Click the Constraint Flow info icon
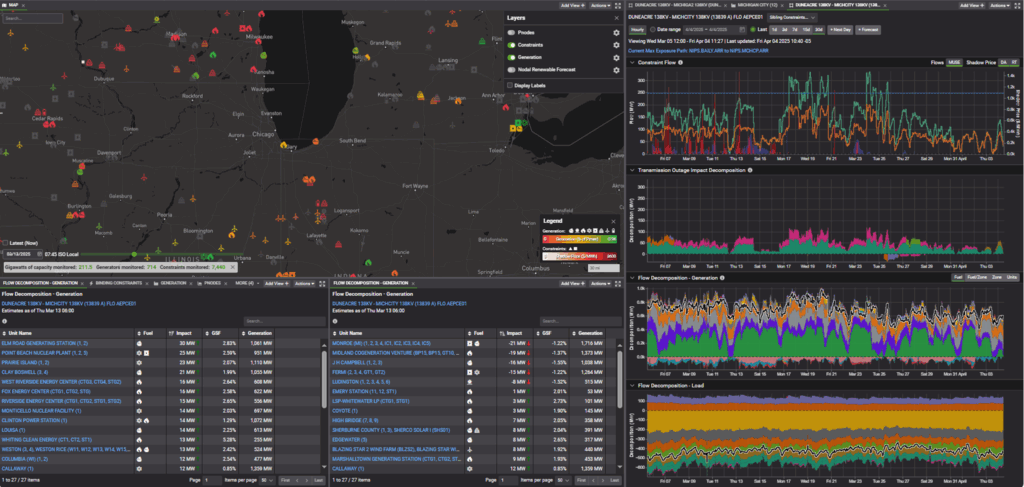 (x=680, y=63)
